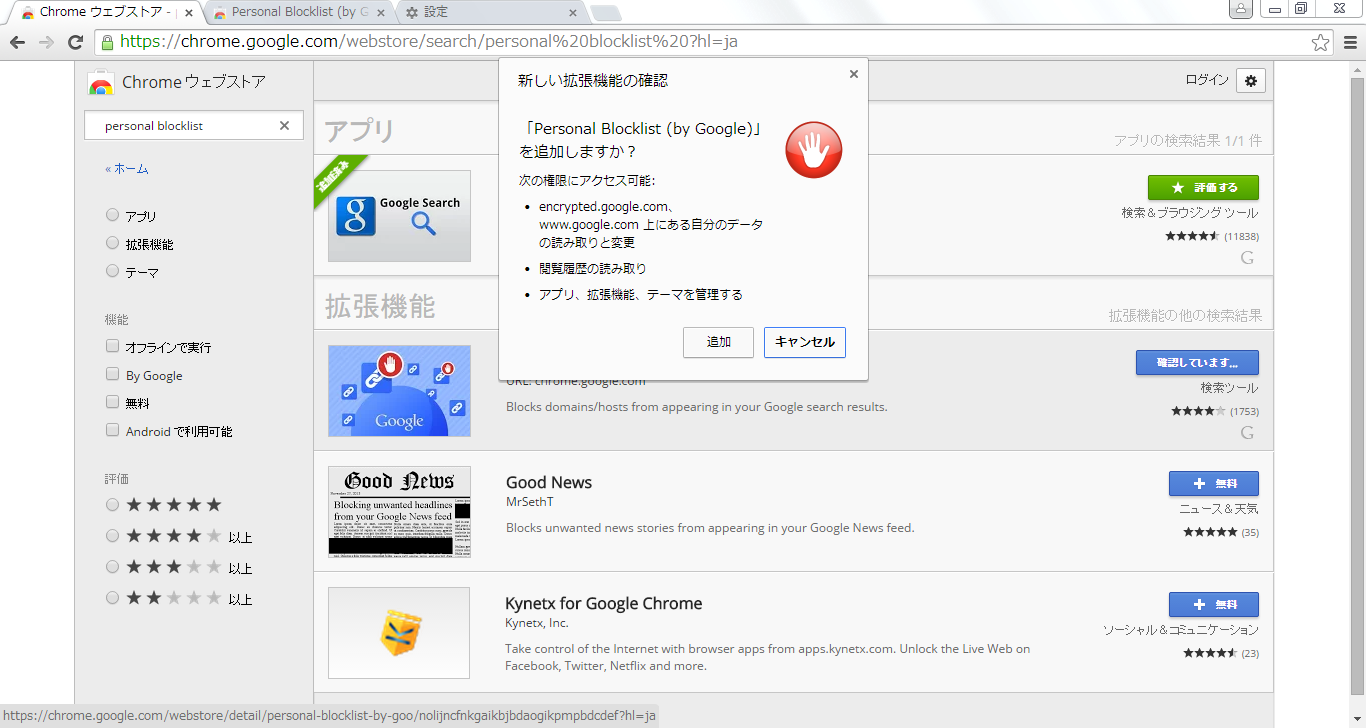Close the 設定 browser tab
The height and width of the screenshot is (728, 1366).
tap(573, 13)
